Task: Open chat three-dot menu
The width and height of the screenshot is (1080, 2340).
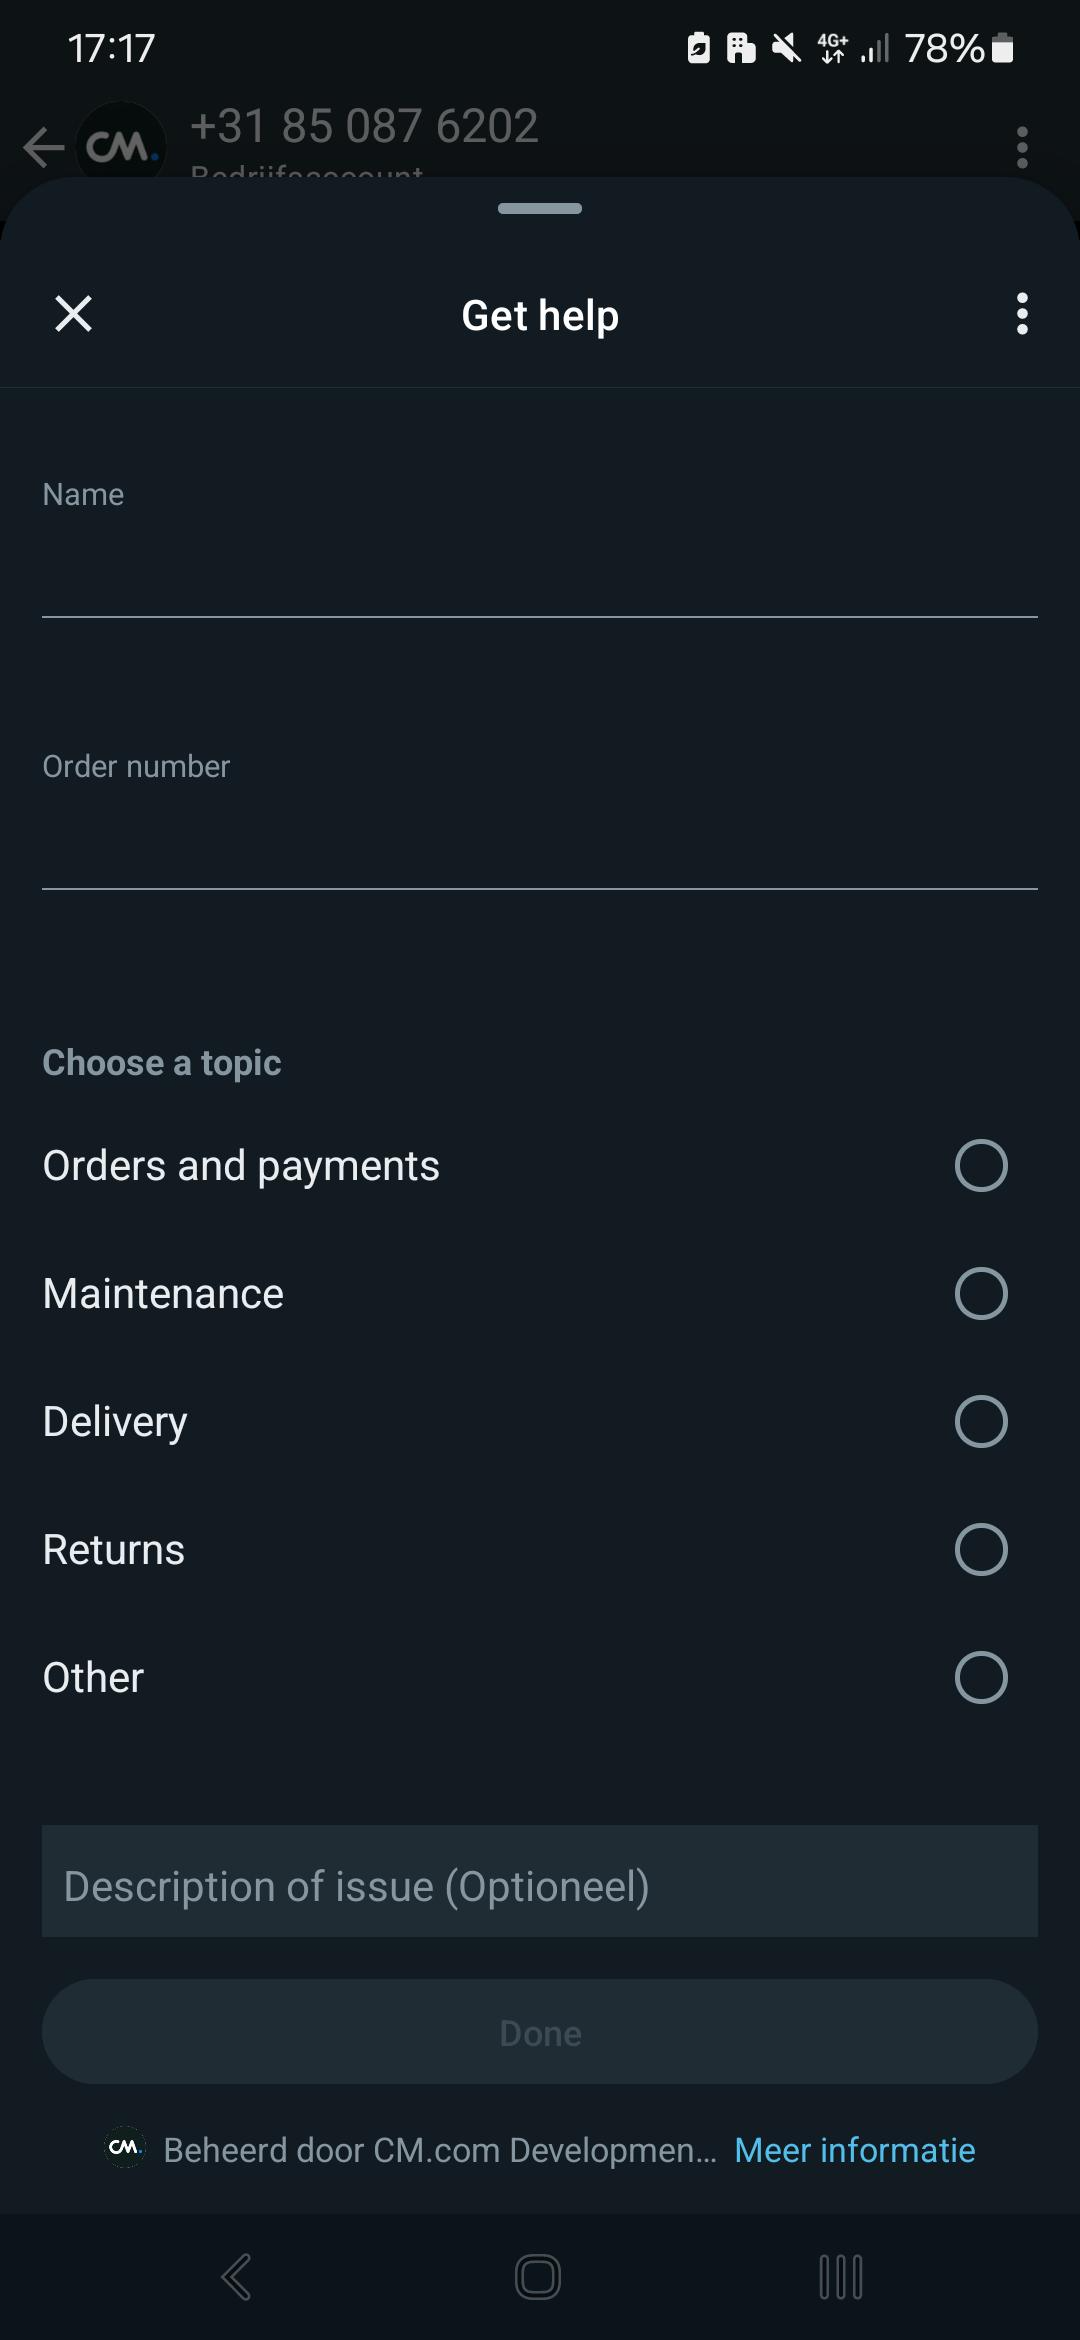Action: pos(1021,148)
